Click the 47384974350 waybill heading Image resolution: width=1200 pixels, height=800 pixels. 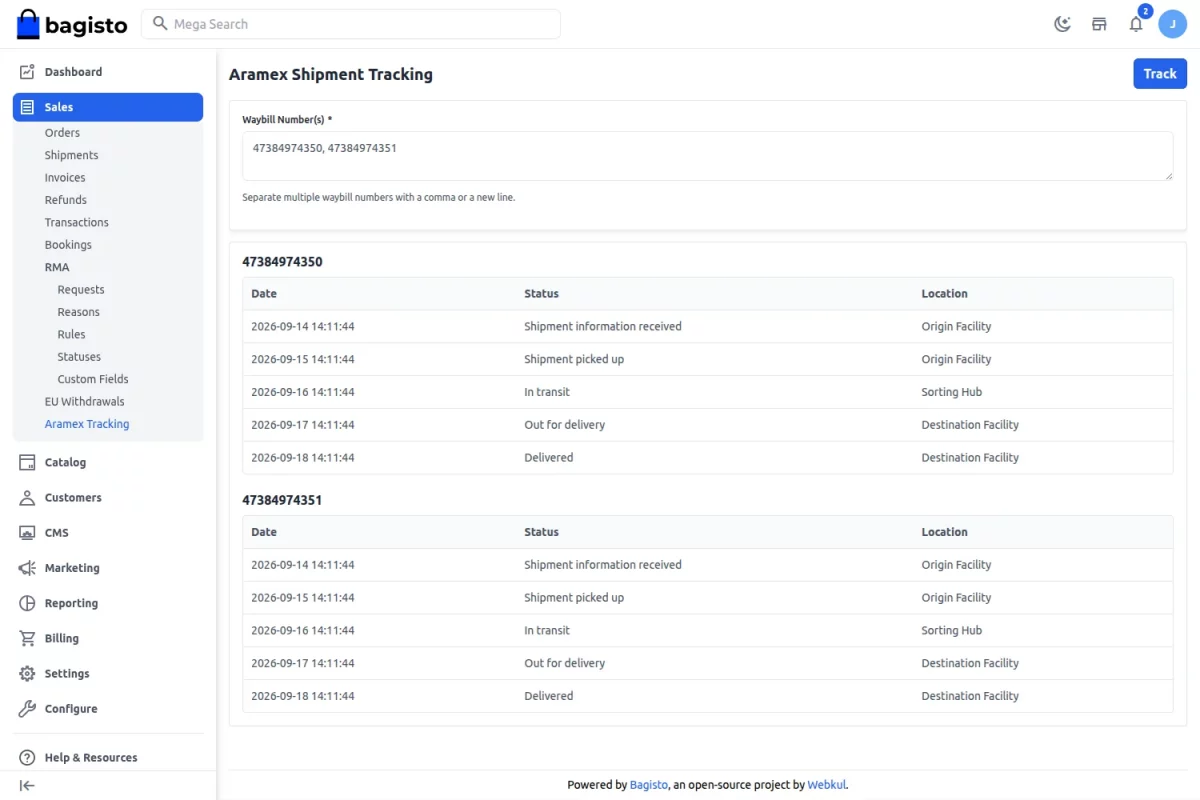coord(282,262)
